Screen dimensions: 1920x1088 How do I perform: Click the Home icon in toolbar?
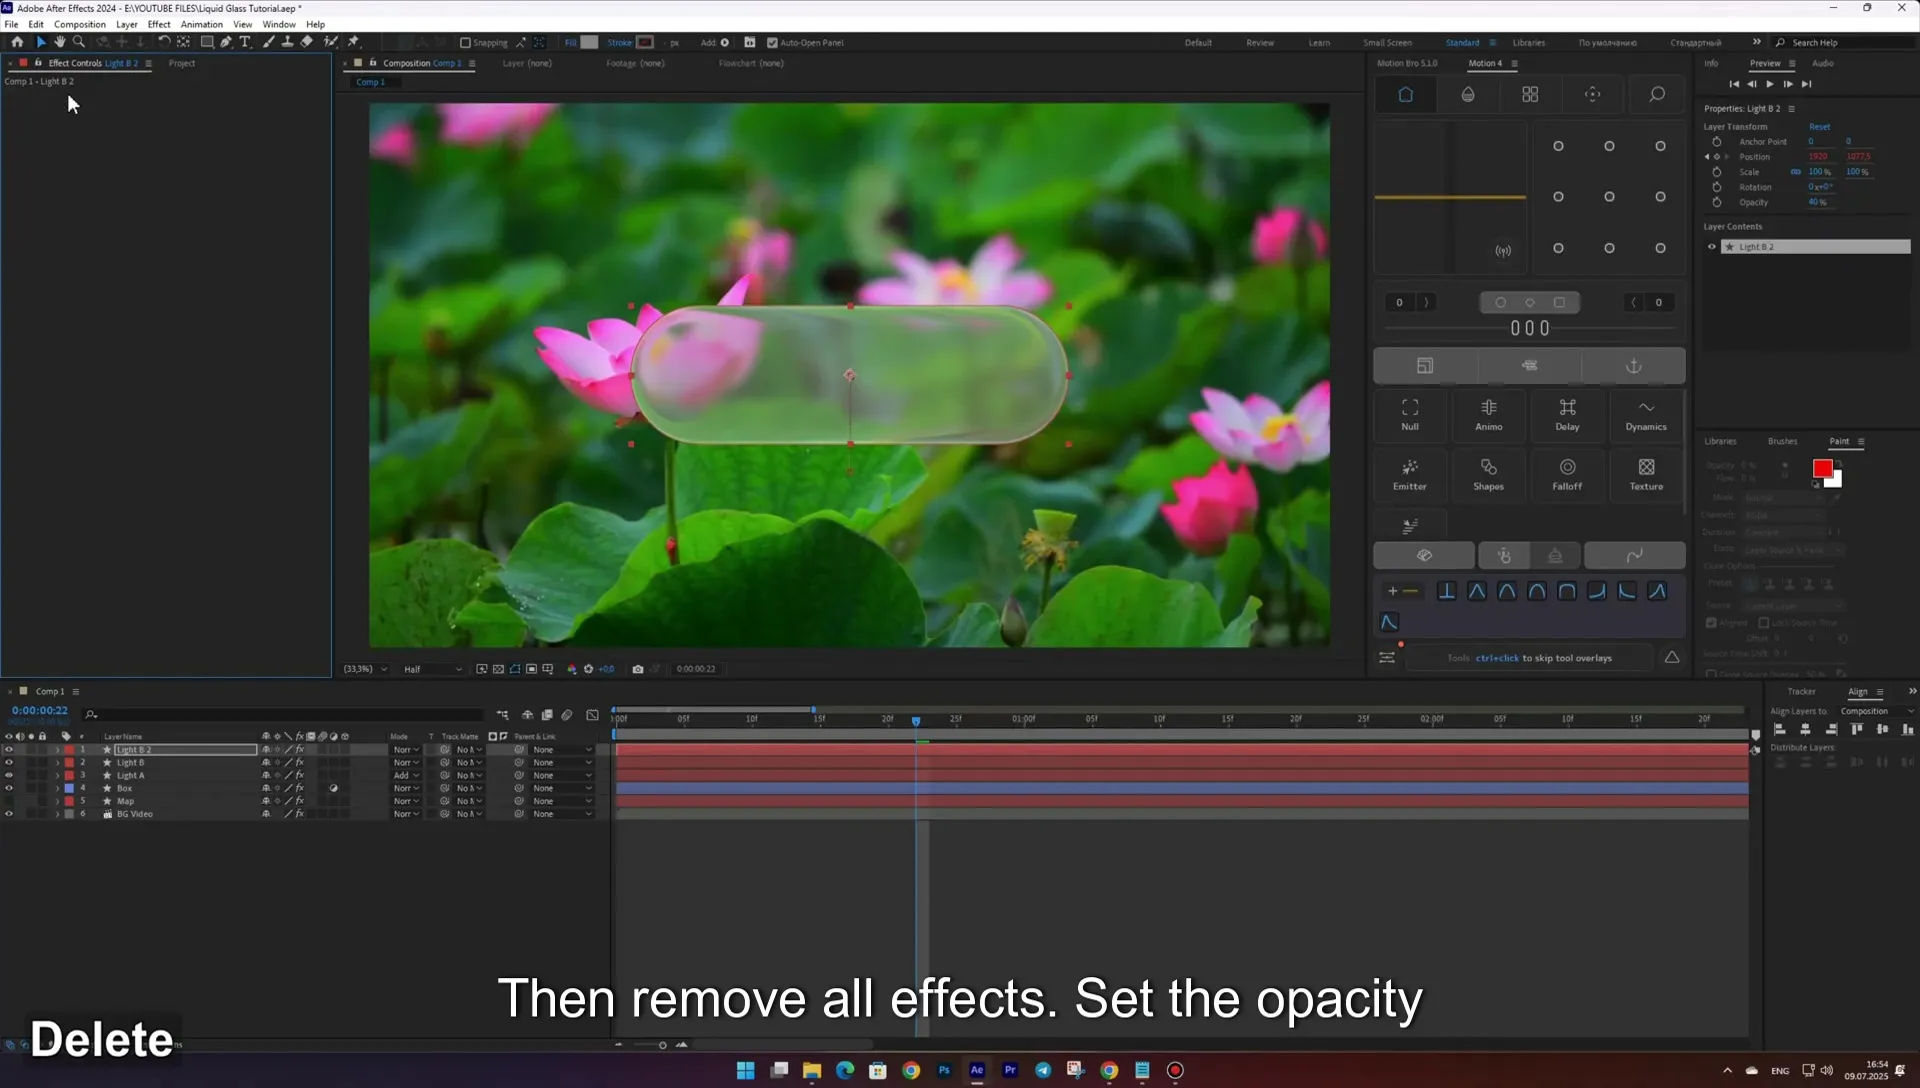point(17,42)
